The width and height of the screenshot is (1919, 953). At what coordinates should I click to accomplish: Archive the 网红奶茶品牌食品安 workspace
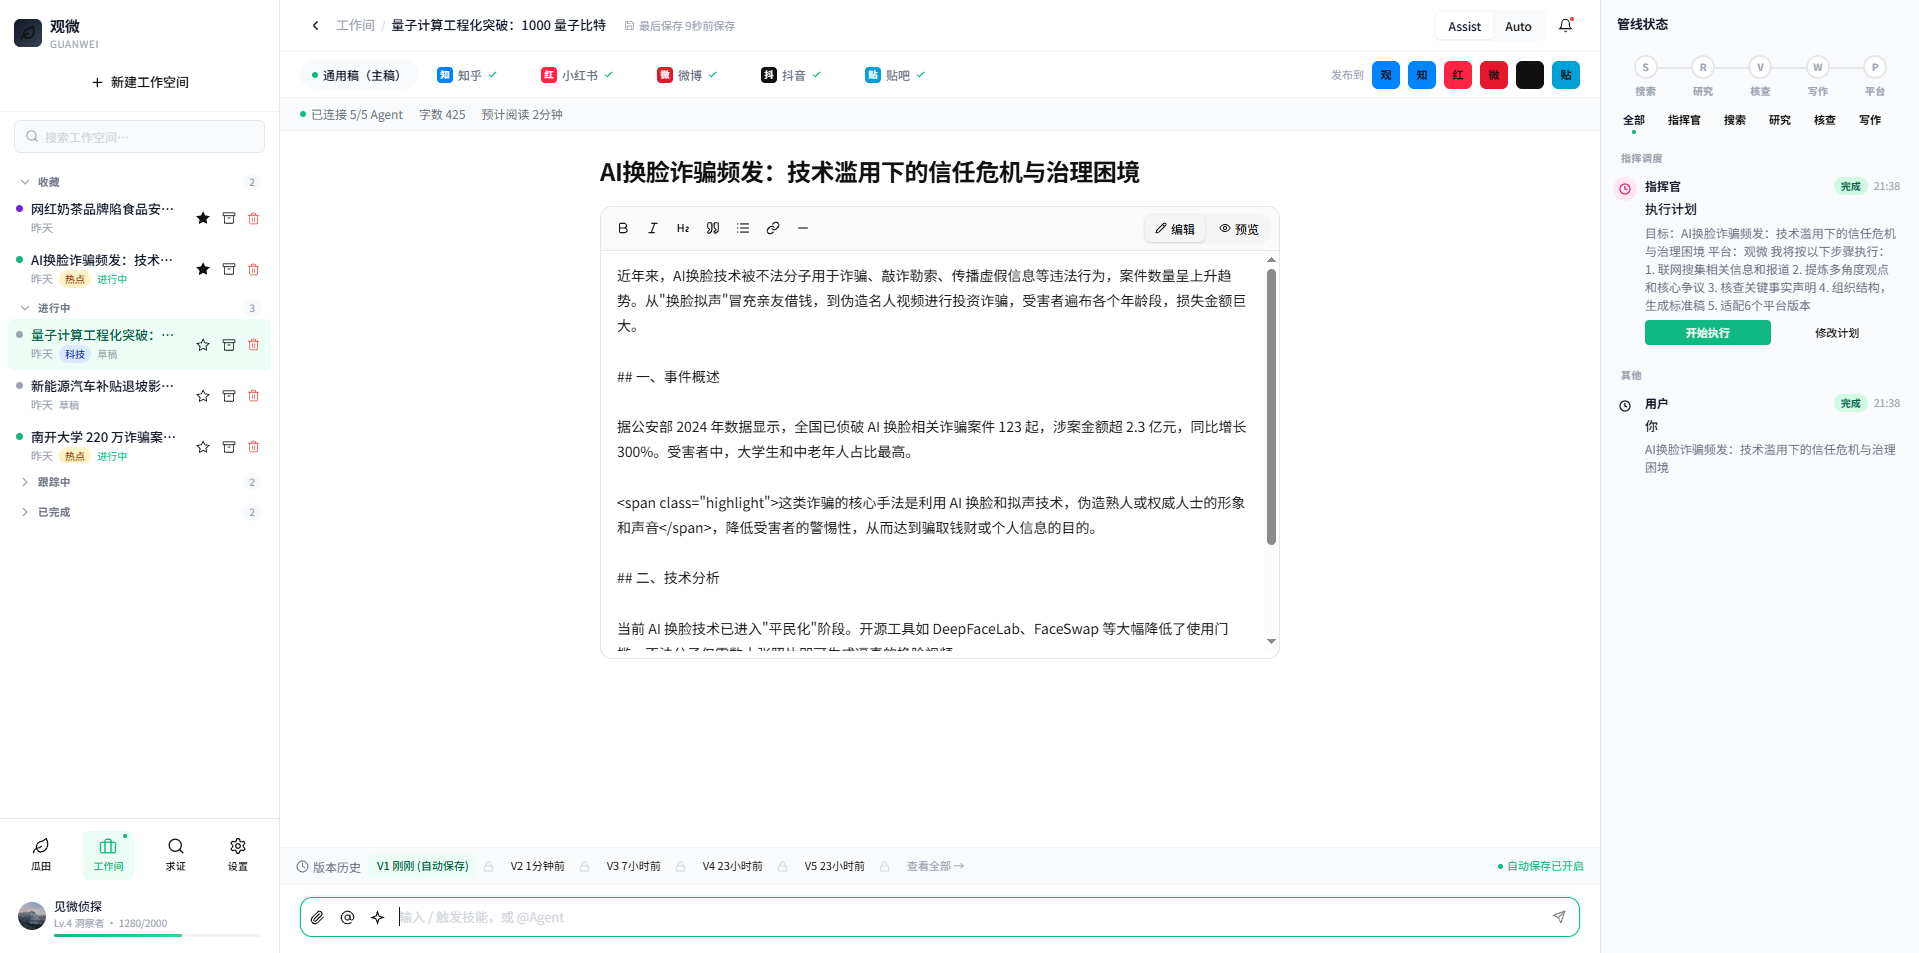pos(229,218)
